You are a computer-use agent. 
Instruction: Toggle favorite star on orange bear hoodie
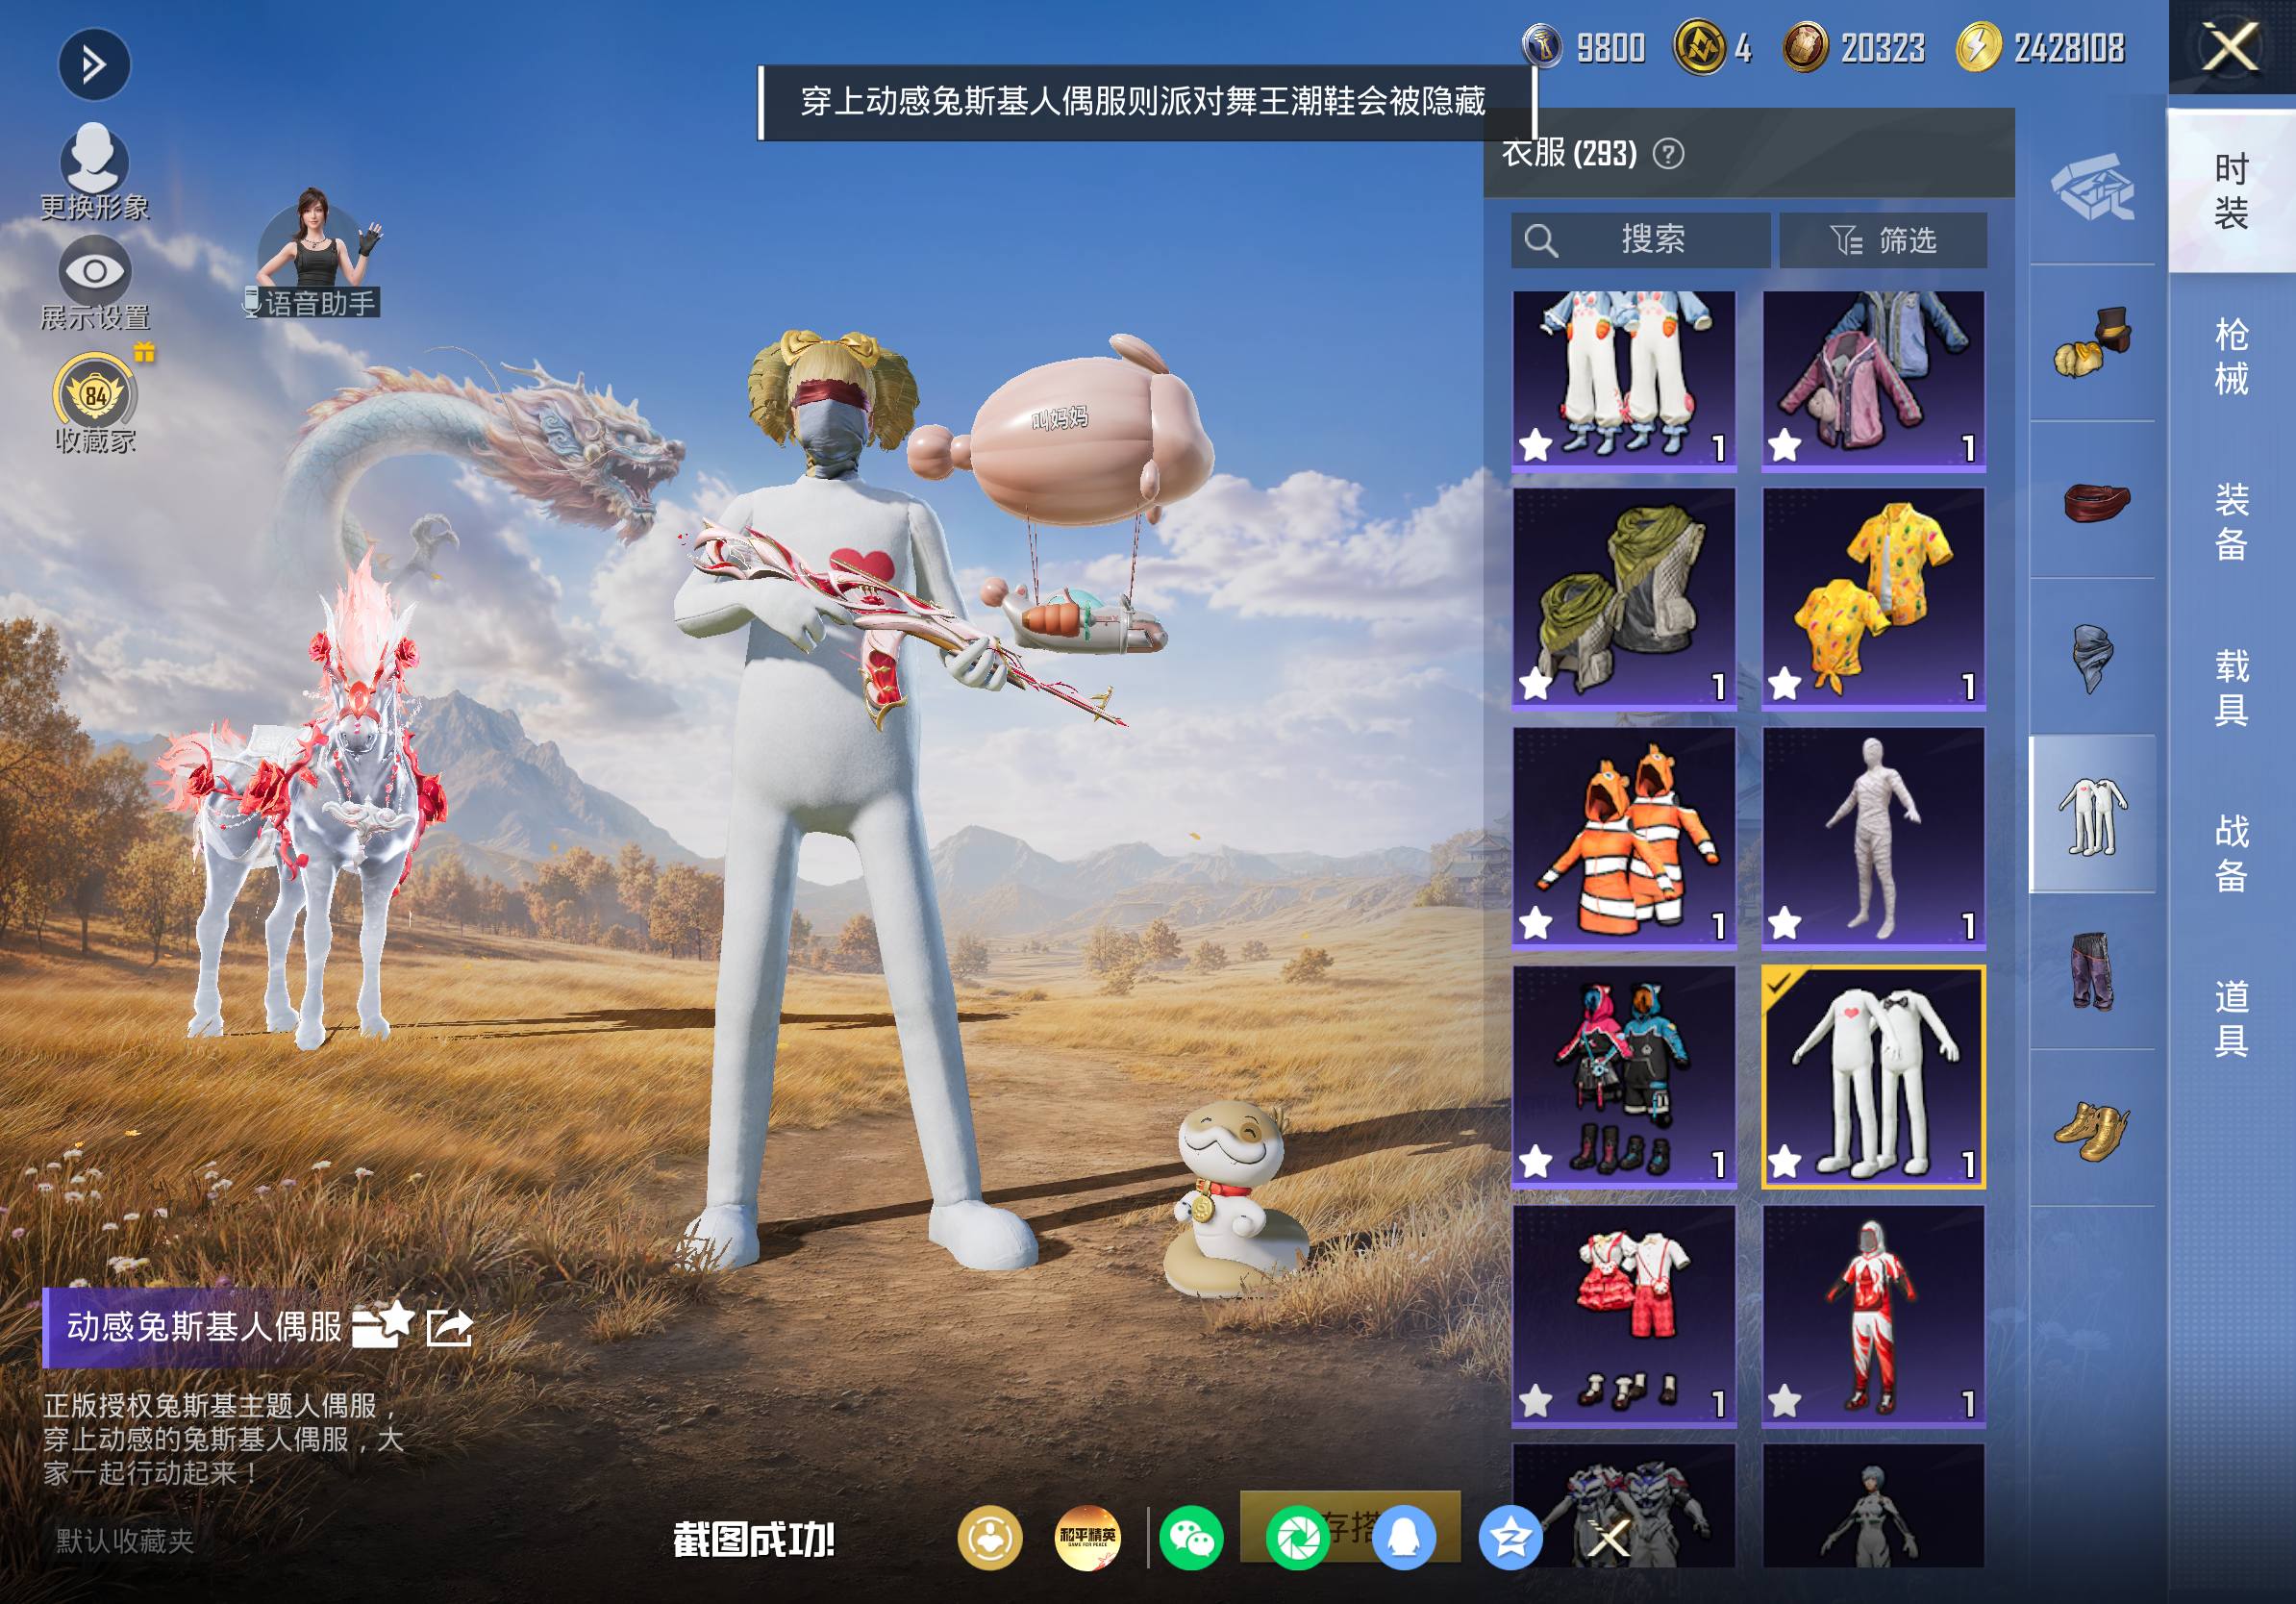coord(1536,924)
